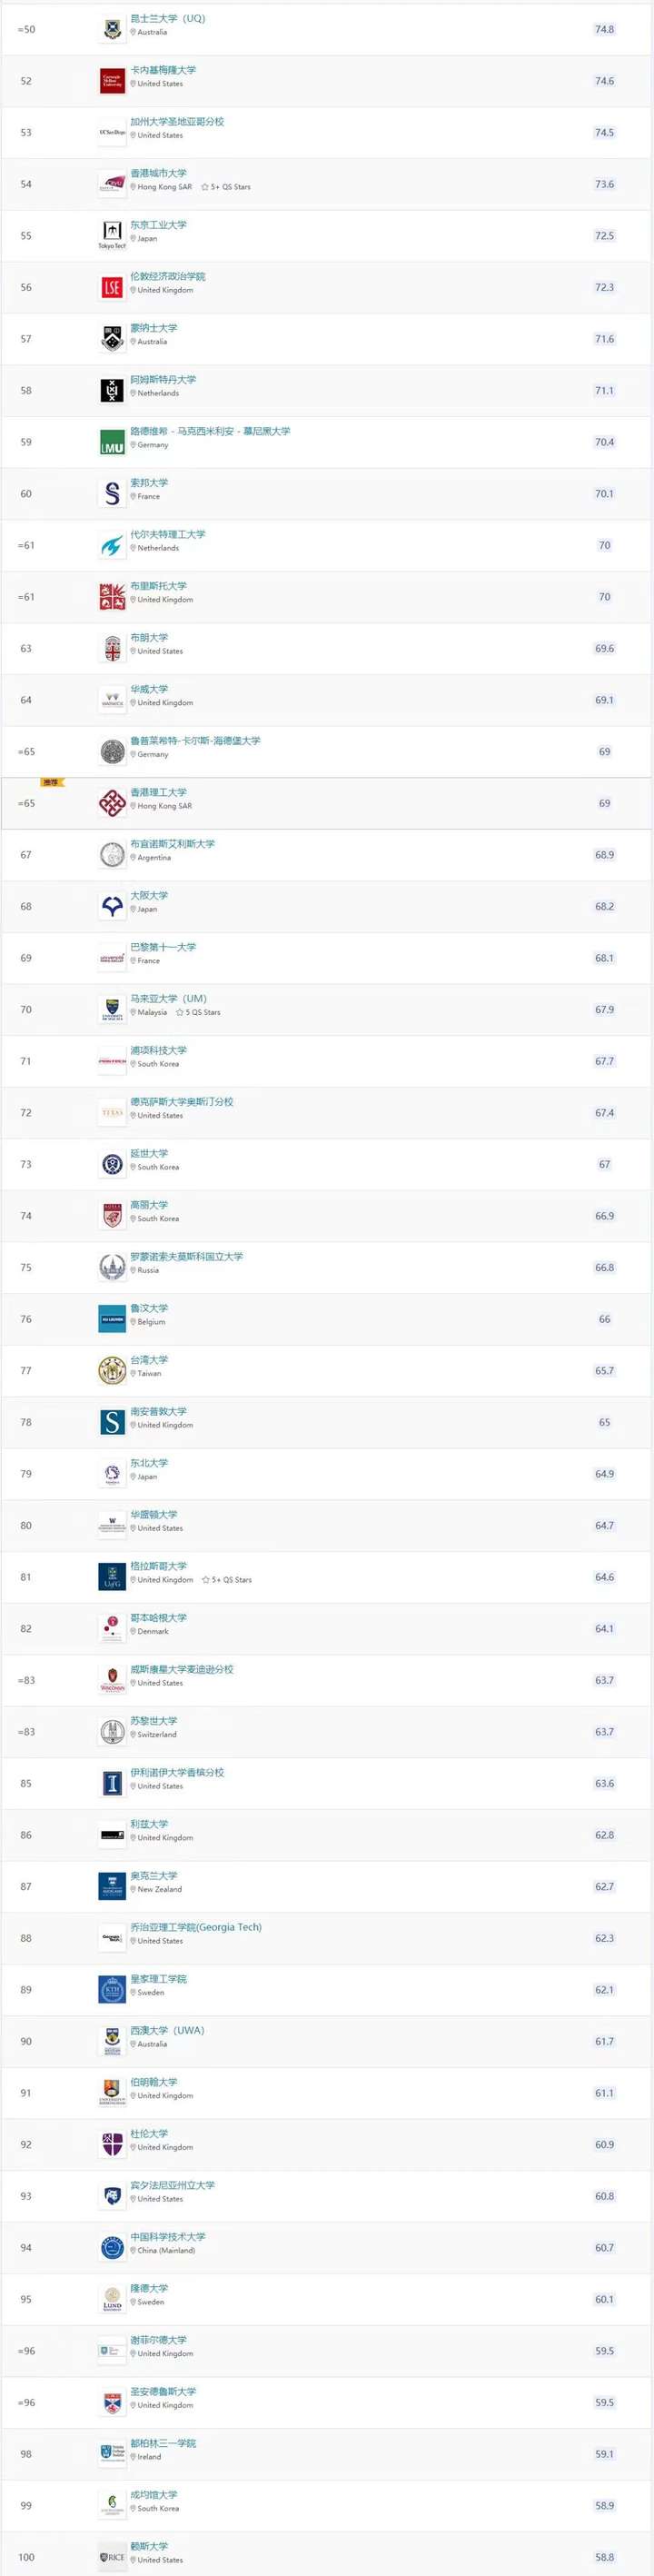Click the Rice University logo
Viewport: 654px width, 2576px height.
(112, 2557)
